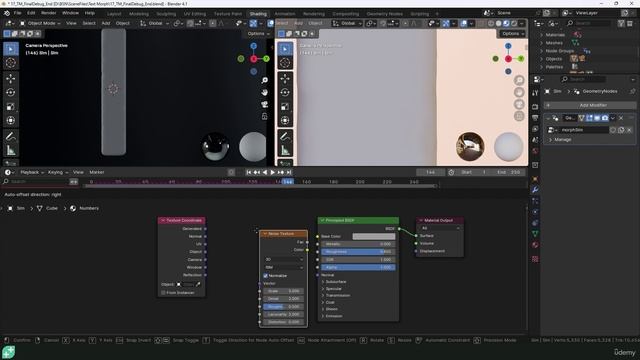This screenshot has height=360, width=640.
Task: Click eyedropper icon in Texture Coordinate node
Action: [198, 284]
